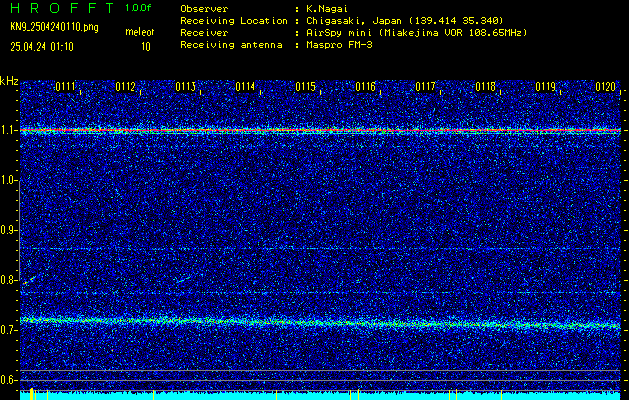Click the 0111 time marker

coord(65,87)
